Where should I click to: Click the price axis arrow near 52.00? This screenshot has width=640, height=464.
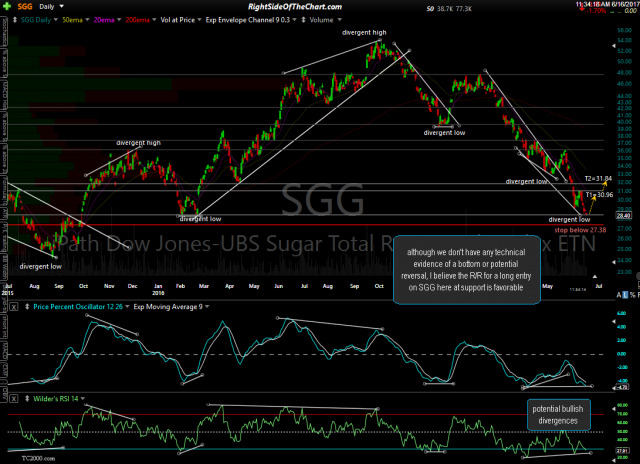tap(613, 46)
